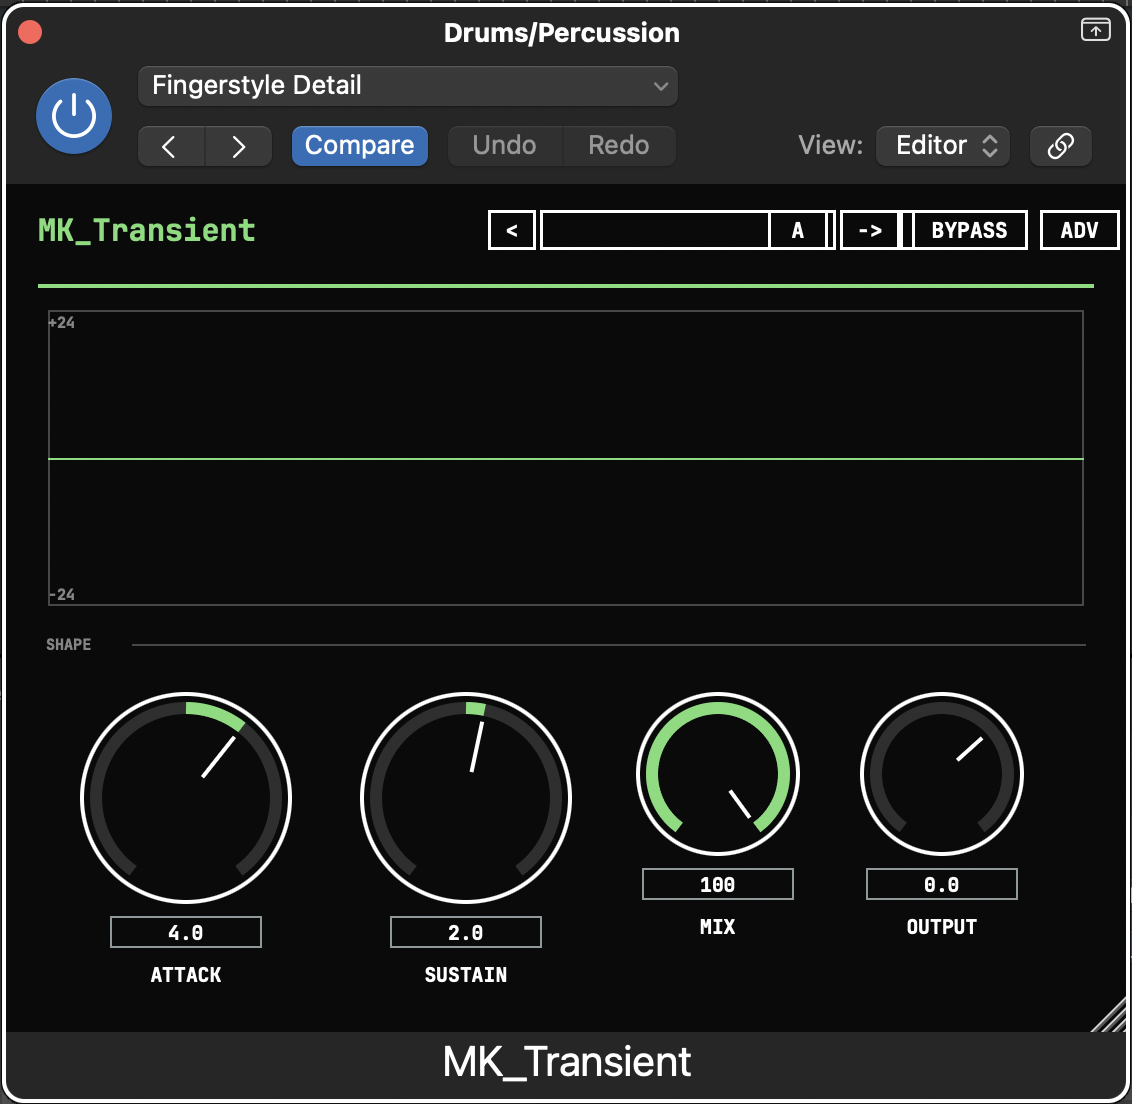Click the Undo button
Screen dimensions: 1132x1104
click(x=505, y=146)
